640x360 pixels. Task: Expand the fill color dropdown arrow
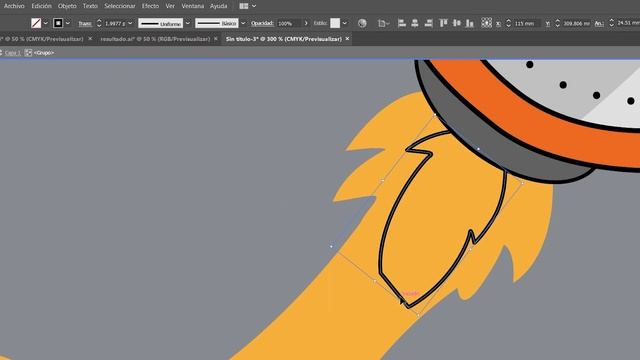[45, 23]
